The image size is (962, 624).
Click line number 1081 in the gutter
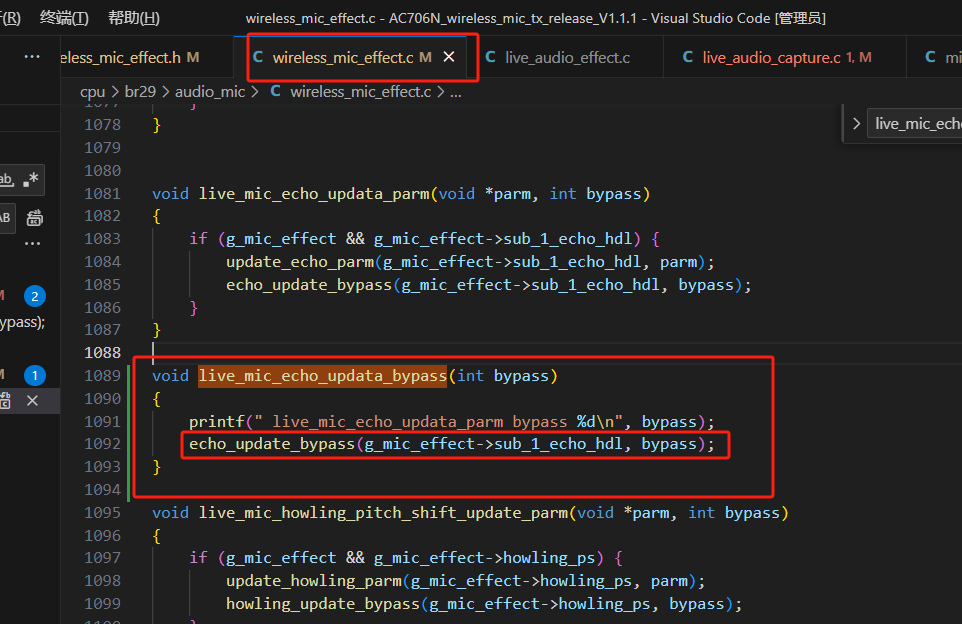(x=102, y=194)
